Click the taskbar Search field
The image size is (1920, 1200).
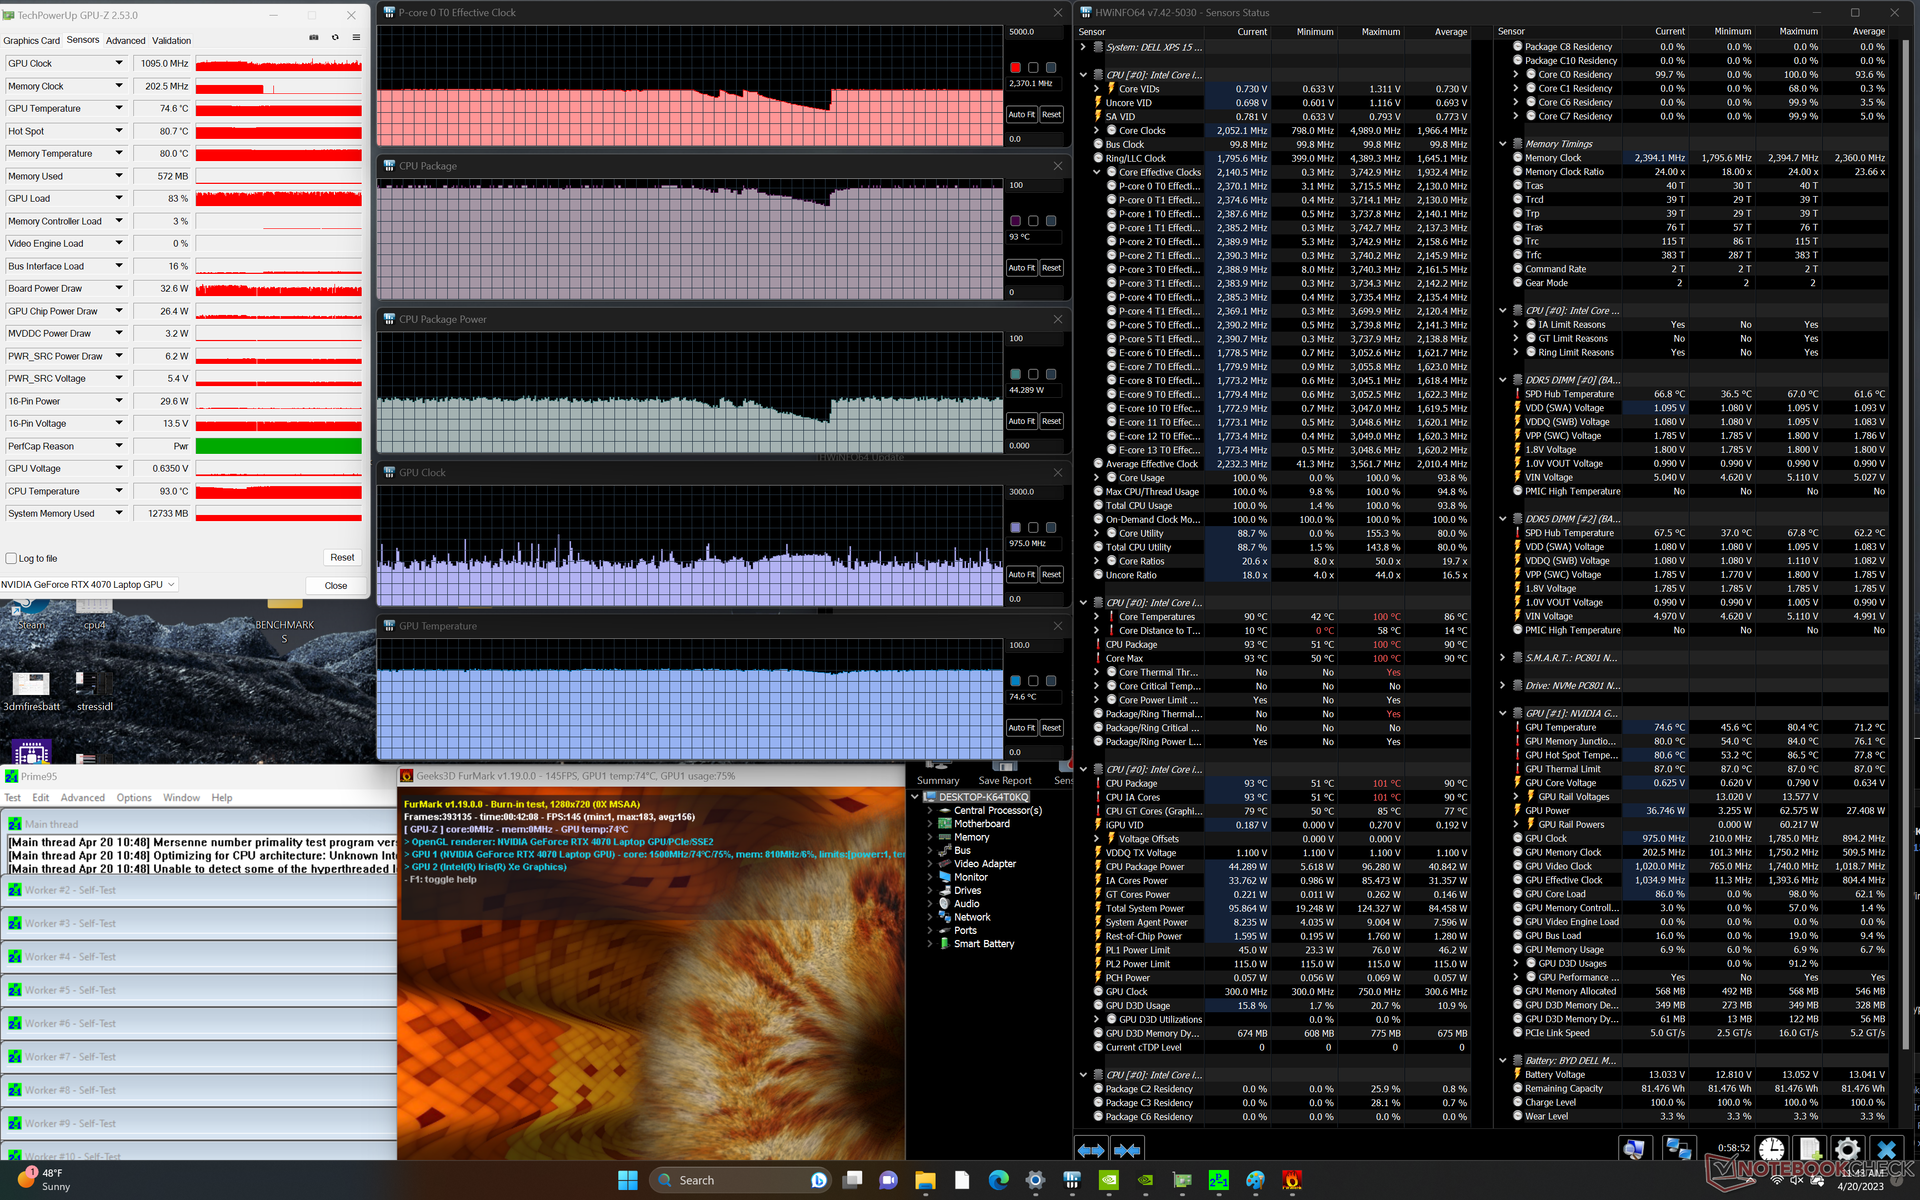coord(740,1181)
